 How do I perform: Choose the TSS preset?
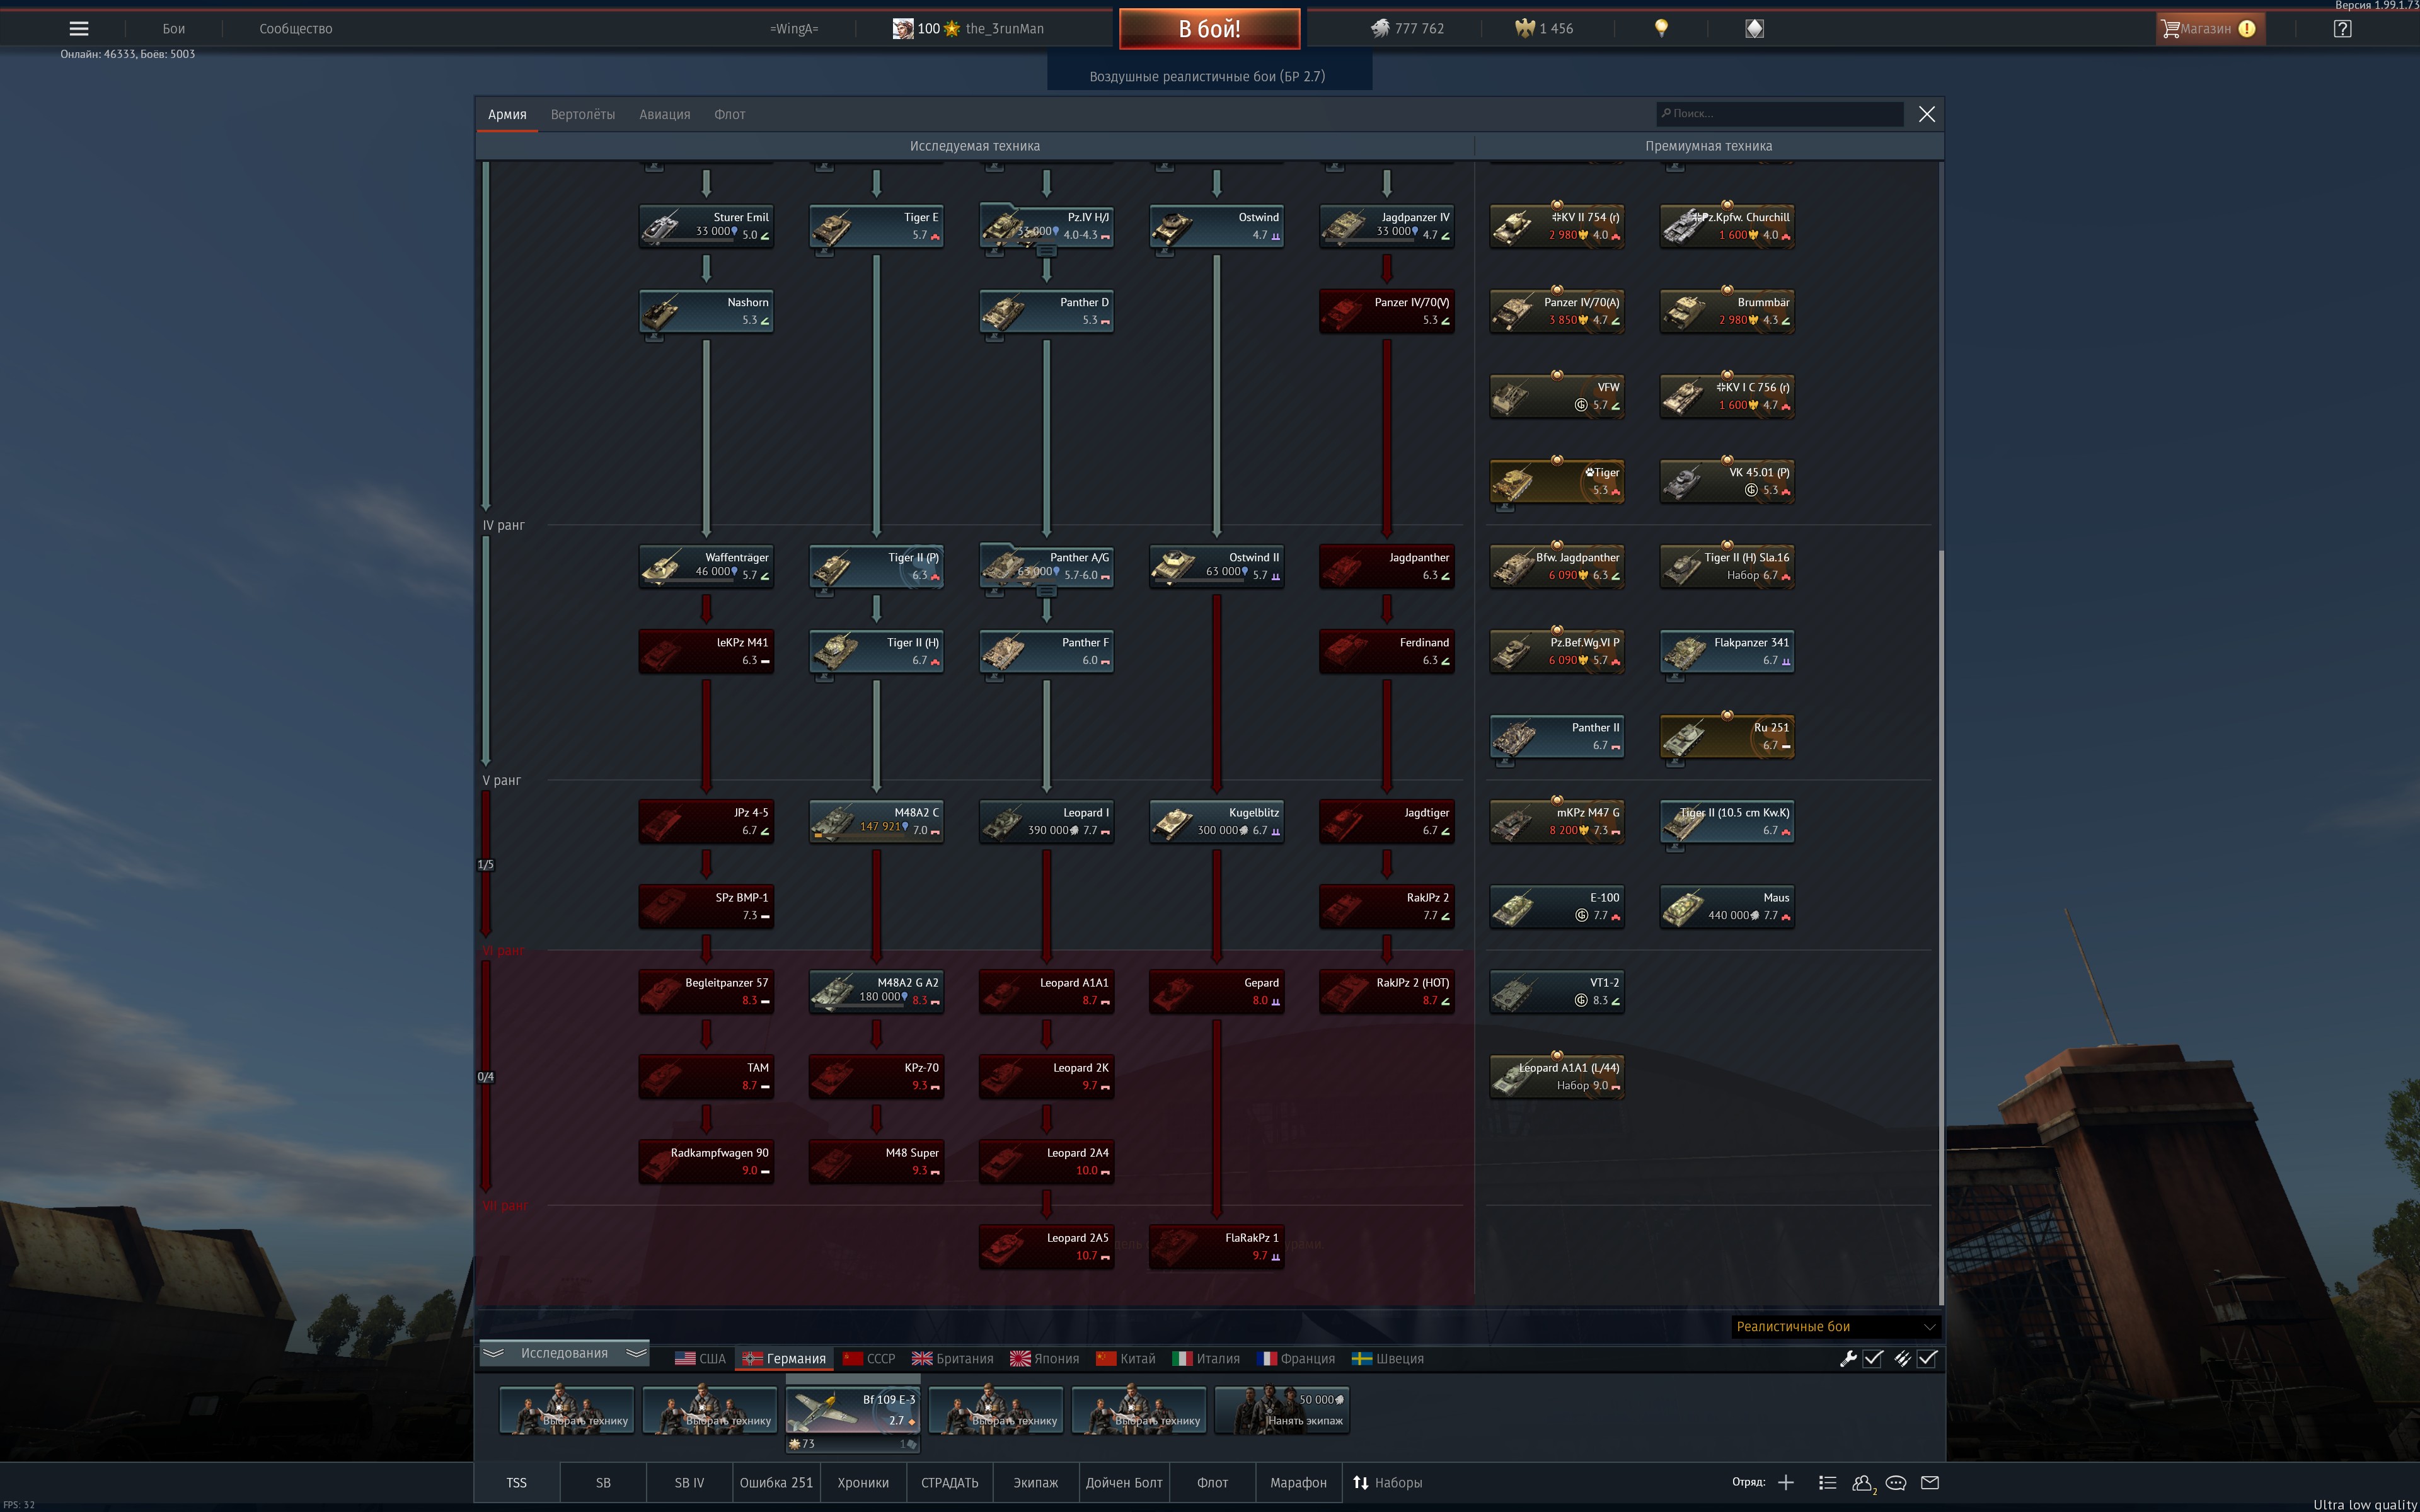[516, 1482]
